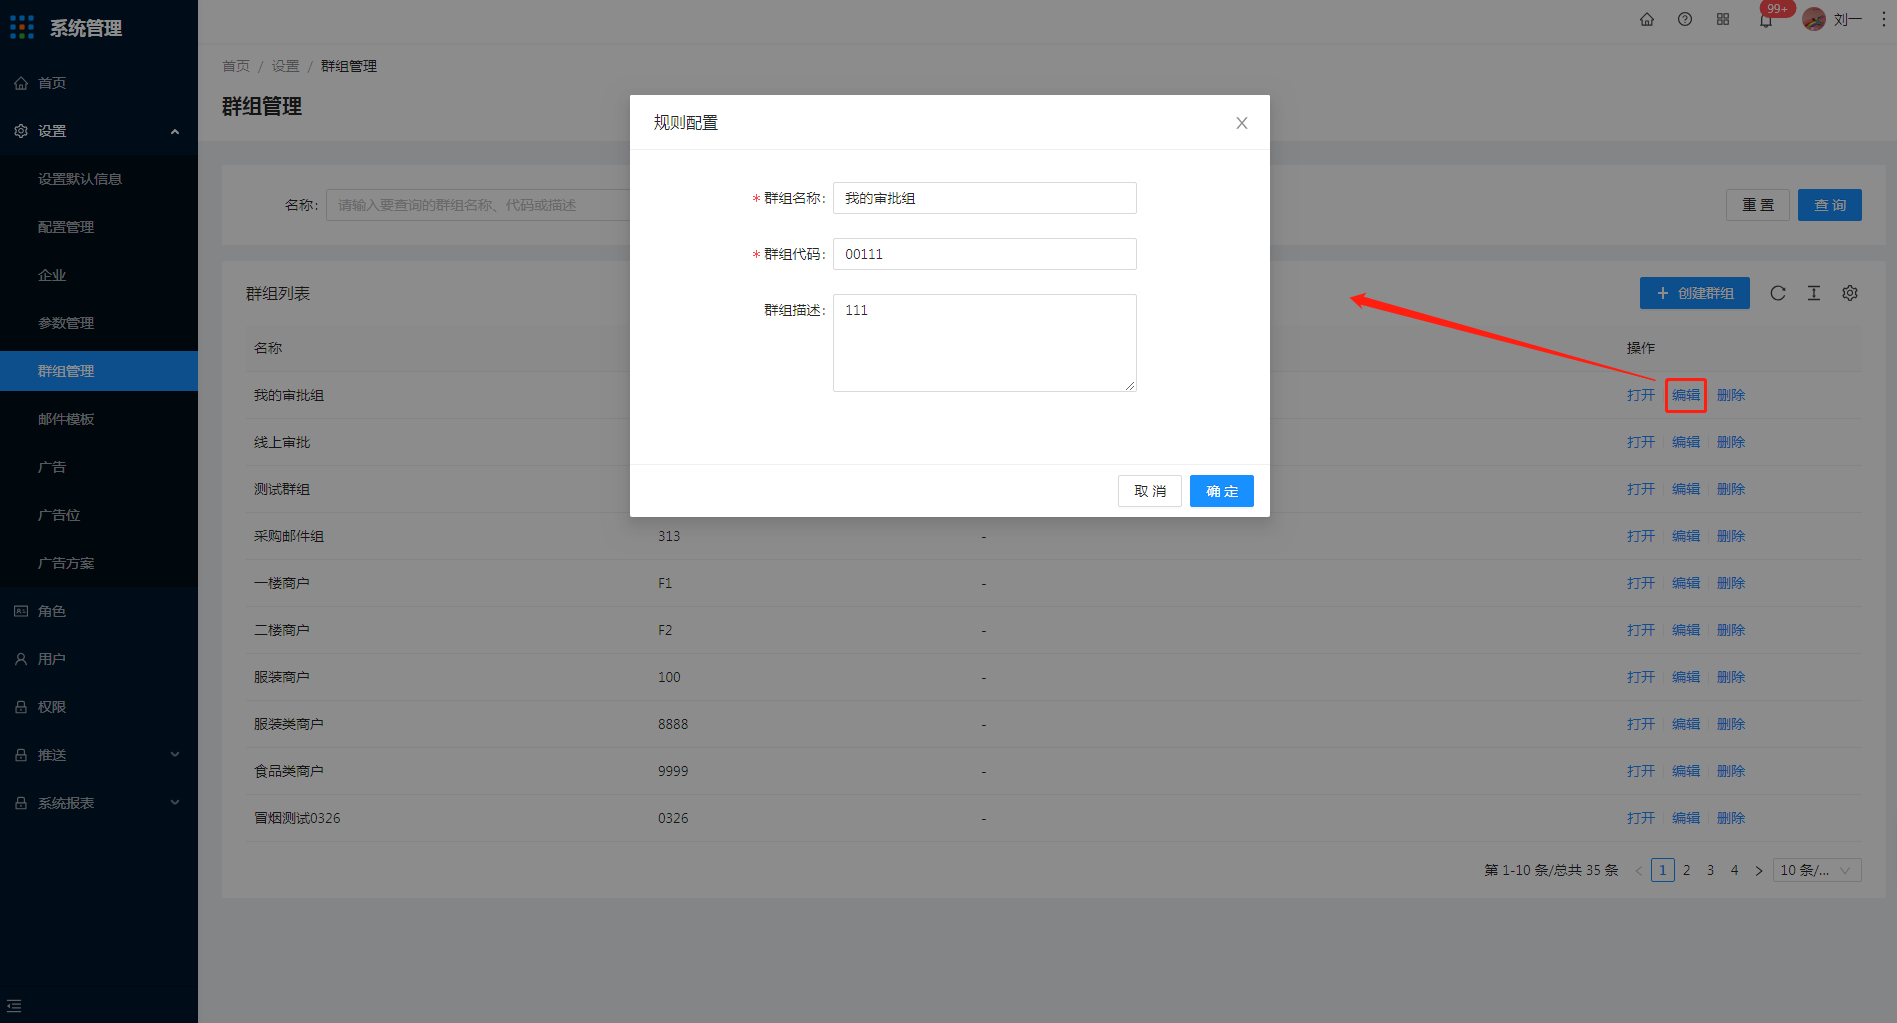Click the 食品类商户 name cell
The width and height of the screenshot is (1897, 1023).
point(289,771)
